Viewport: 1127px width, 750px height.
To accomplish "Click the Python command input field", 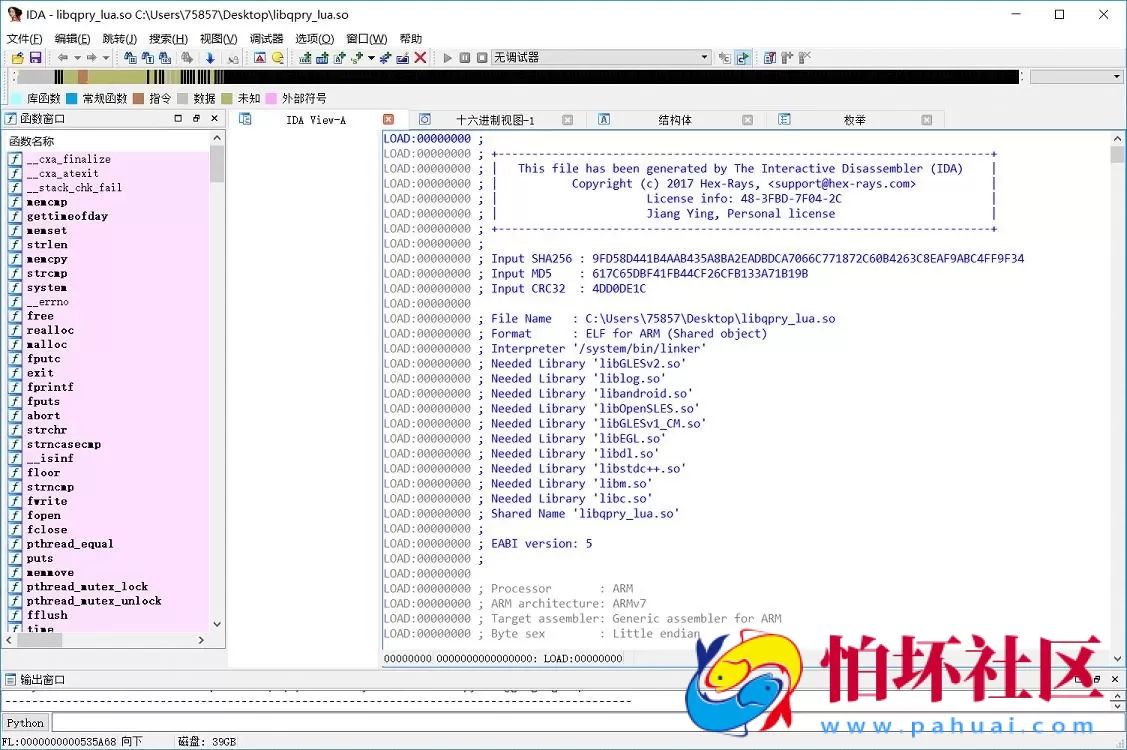I will pyautogui.click(x=580, y=723).
